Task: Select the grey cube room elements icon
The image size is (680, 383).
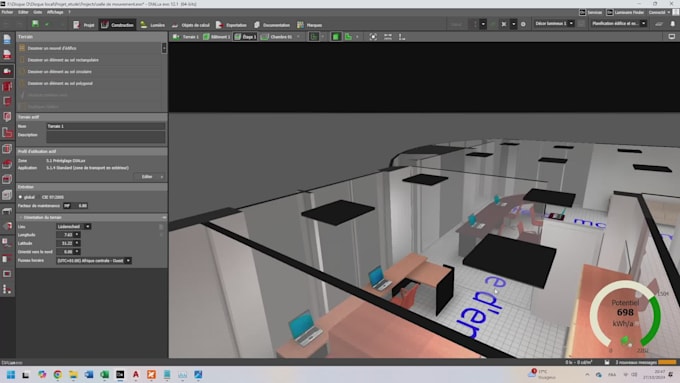Action: click(x=7, y=195)
